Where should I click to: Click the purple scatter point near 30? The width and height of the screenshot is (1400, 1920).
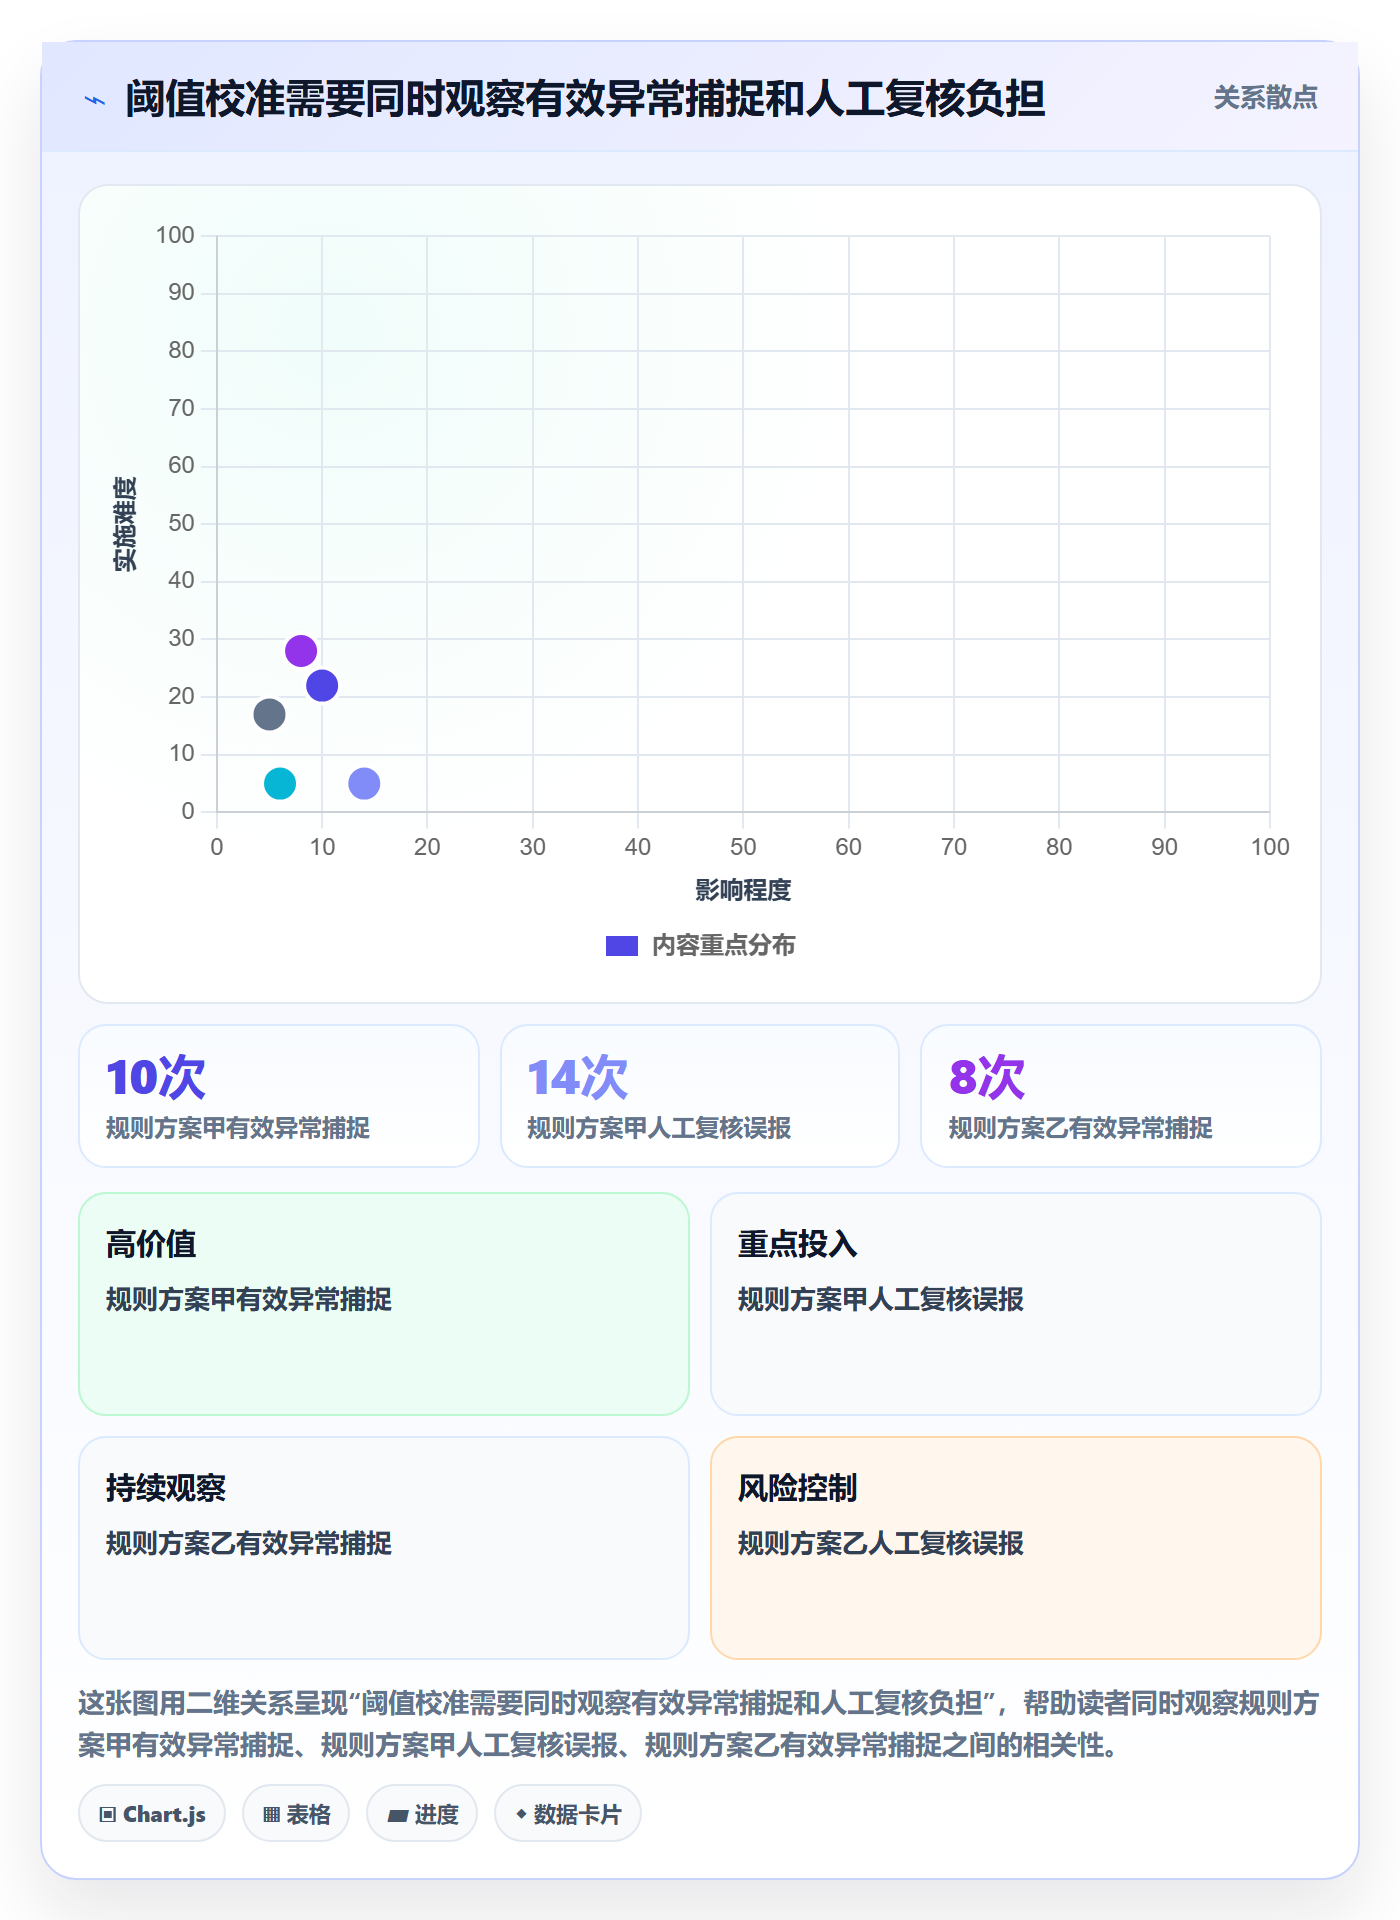pos(301,651)
